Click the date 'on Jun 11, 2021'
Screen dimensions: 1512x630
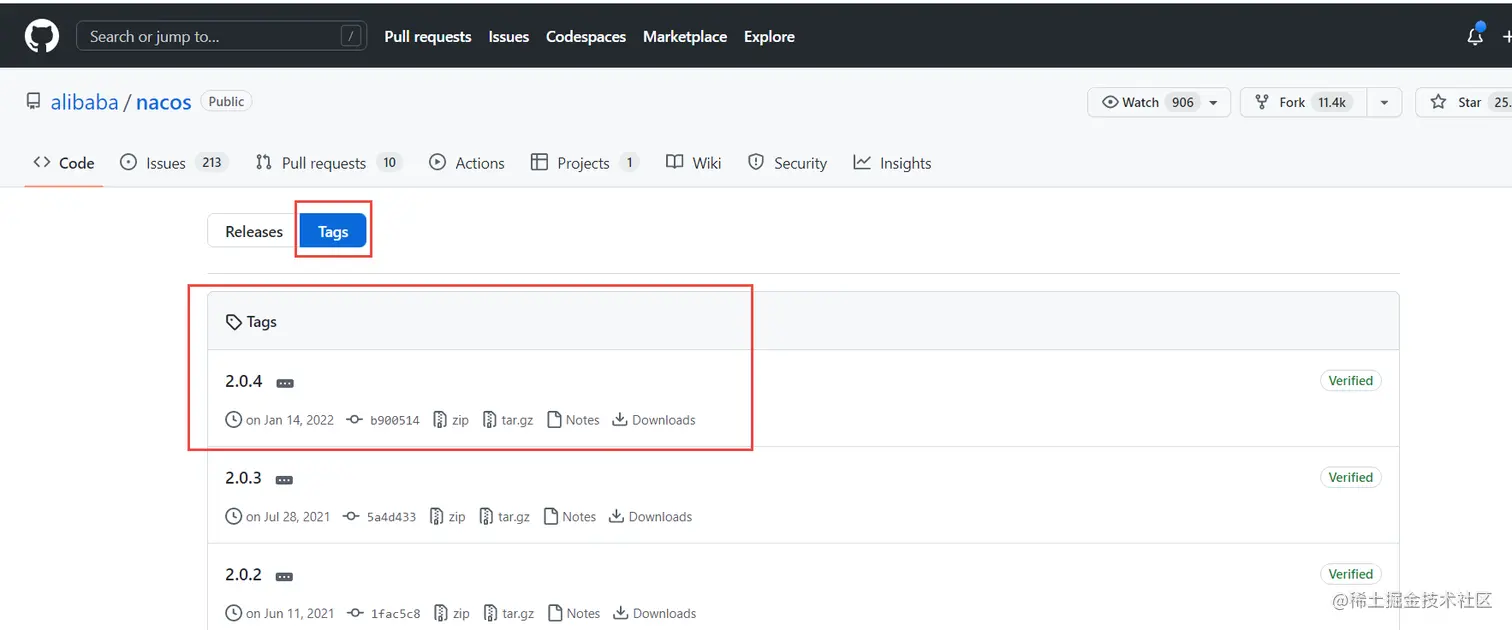coord(290,614)
